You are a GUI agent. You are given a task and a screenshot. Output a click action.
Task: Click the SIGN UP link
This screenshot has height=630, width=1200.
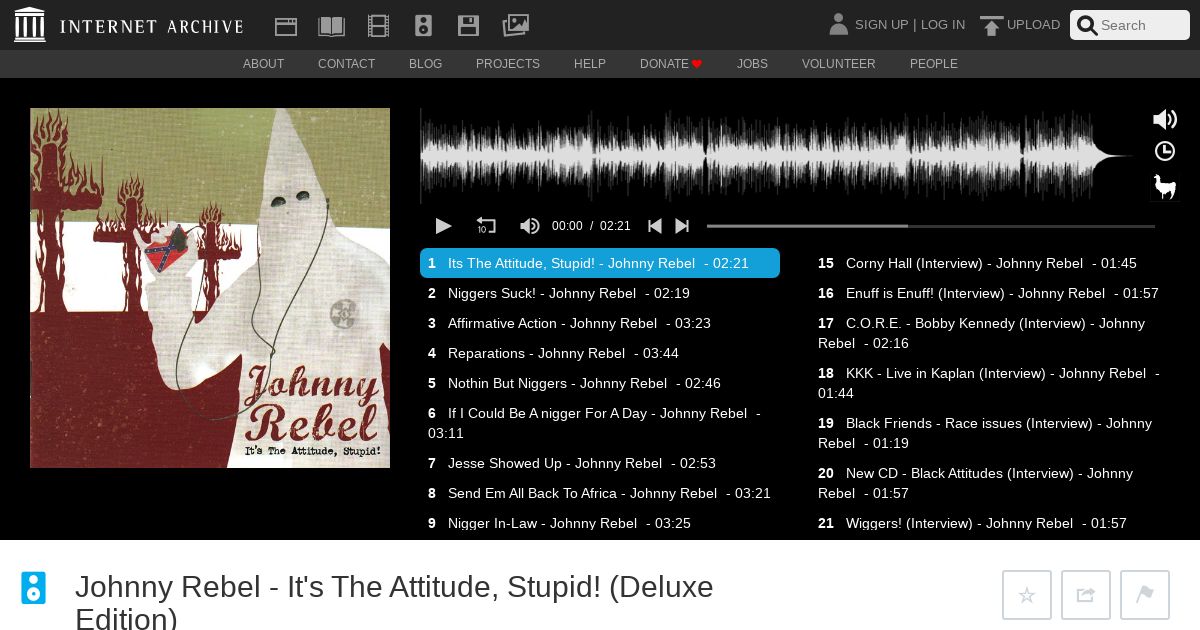point(881,25)
